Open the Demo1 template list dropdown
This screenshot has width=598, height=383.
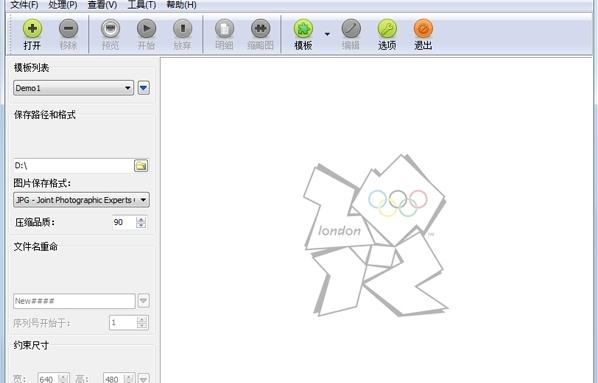[74, 88]
